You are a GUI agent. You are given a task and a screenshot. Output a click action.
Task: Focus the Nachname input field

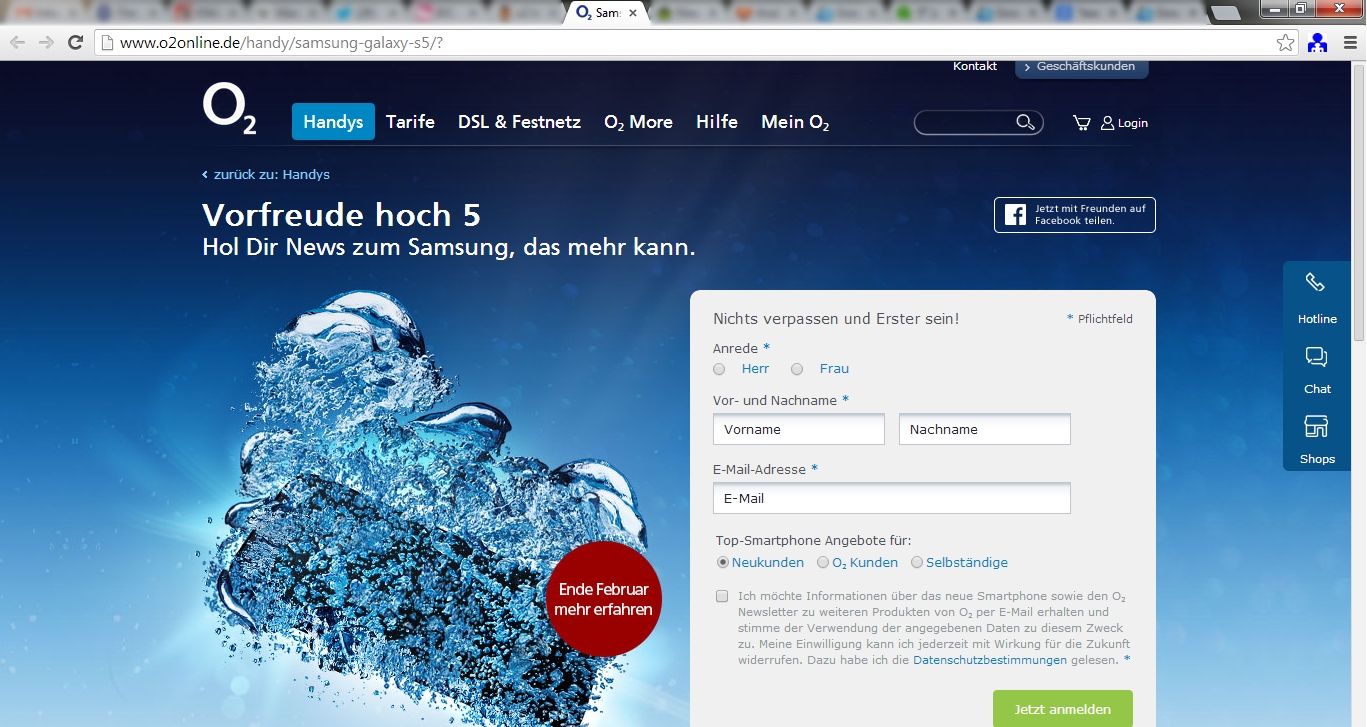coord(985,429)
